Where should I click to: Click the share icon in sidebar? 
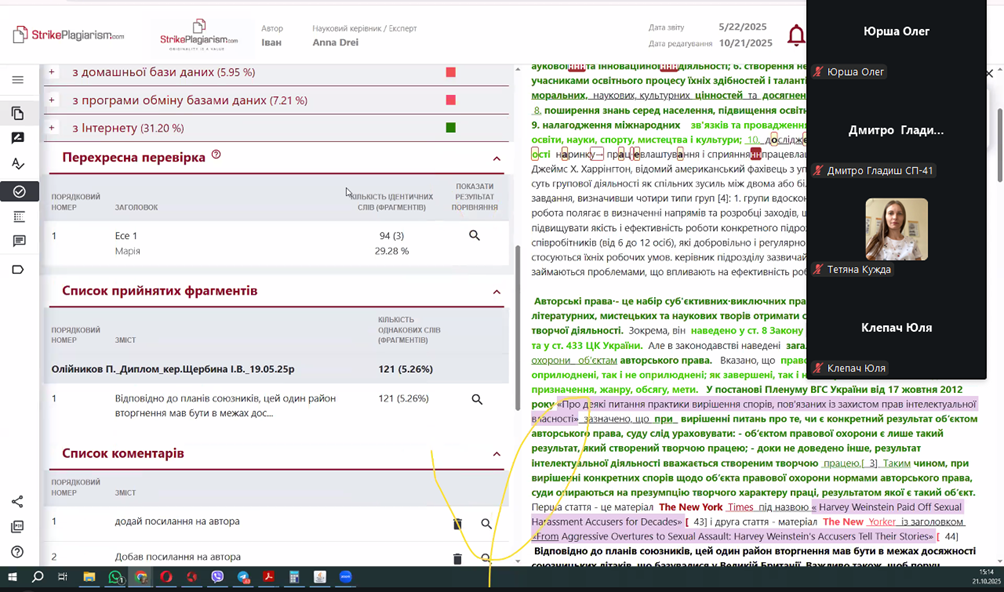click(x=18, y=502)
